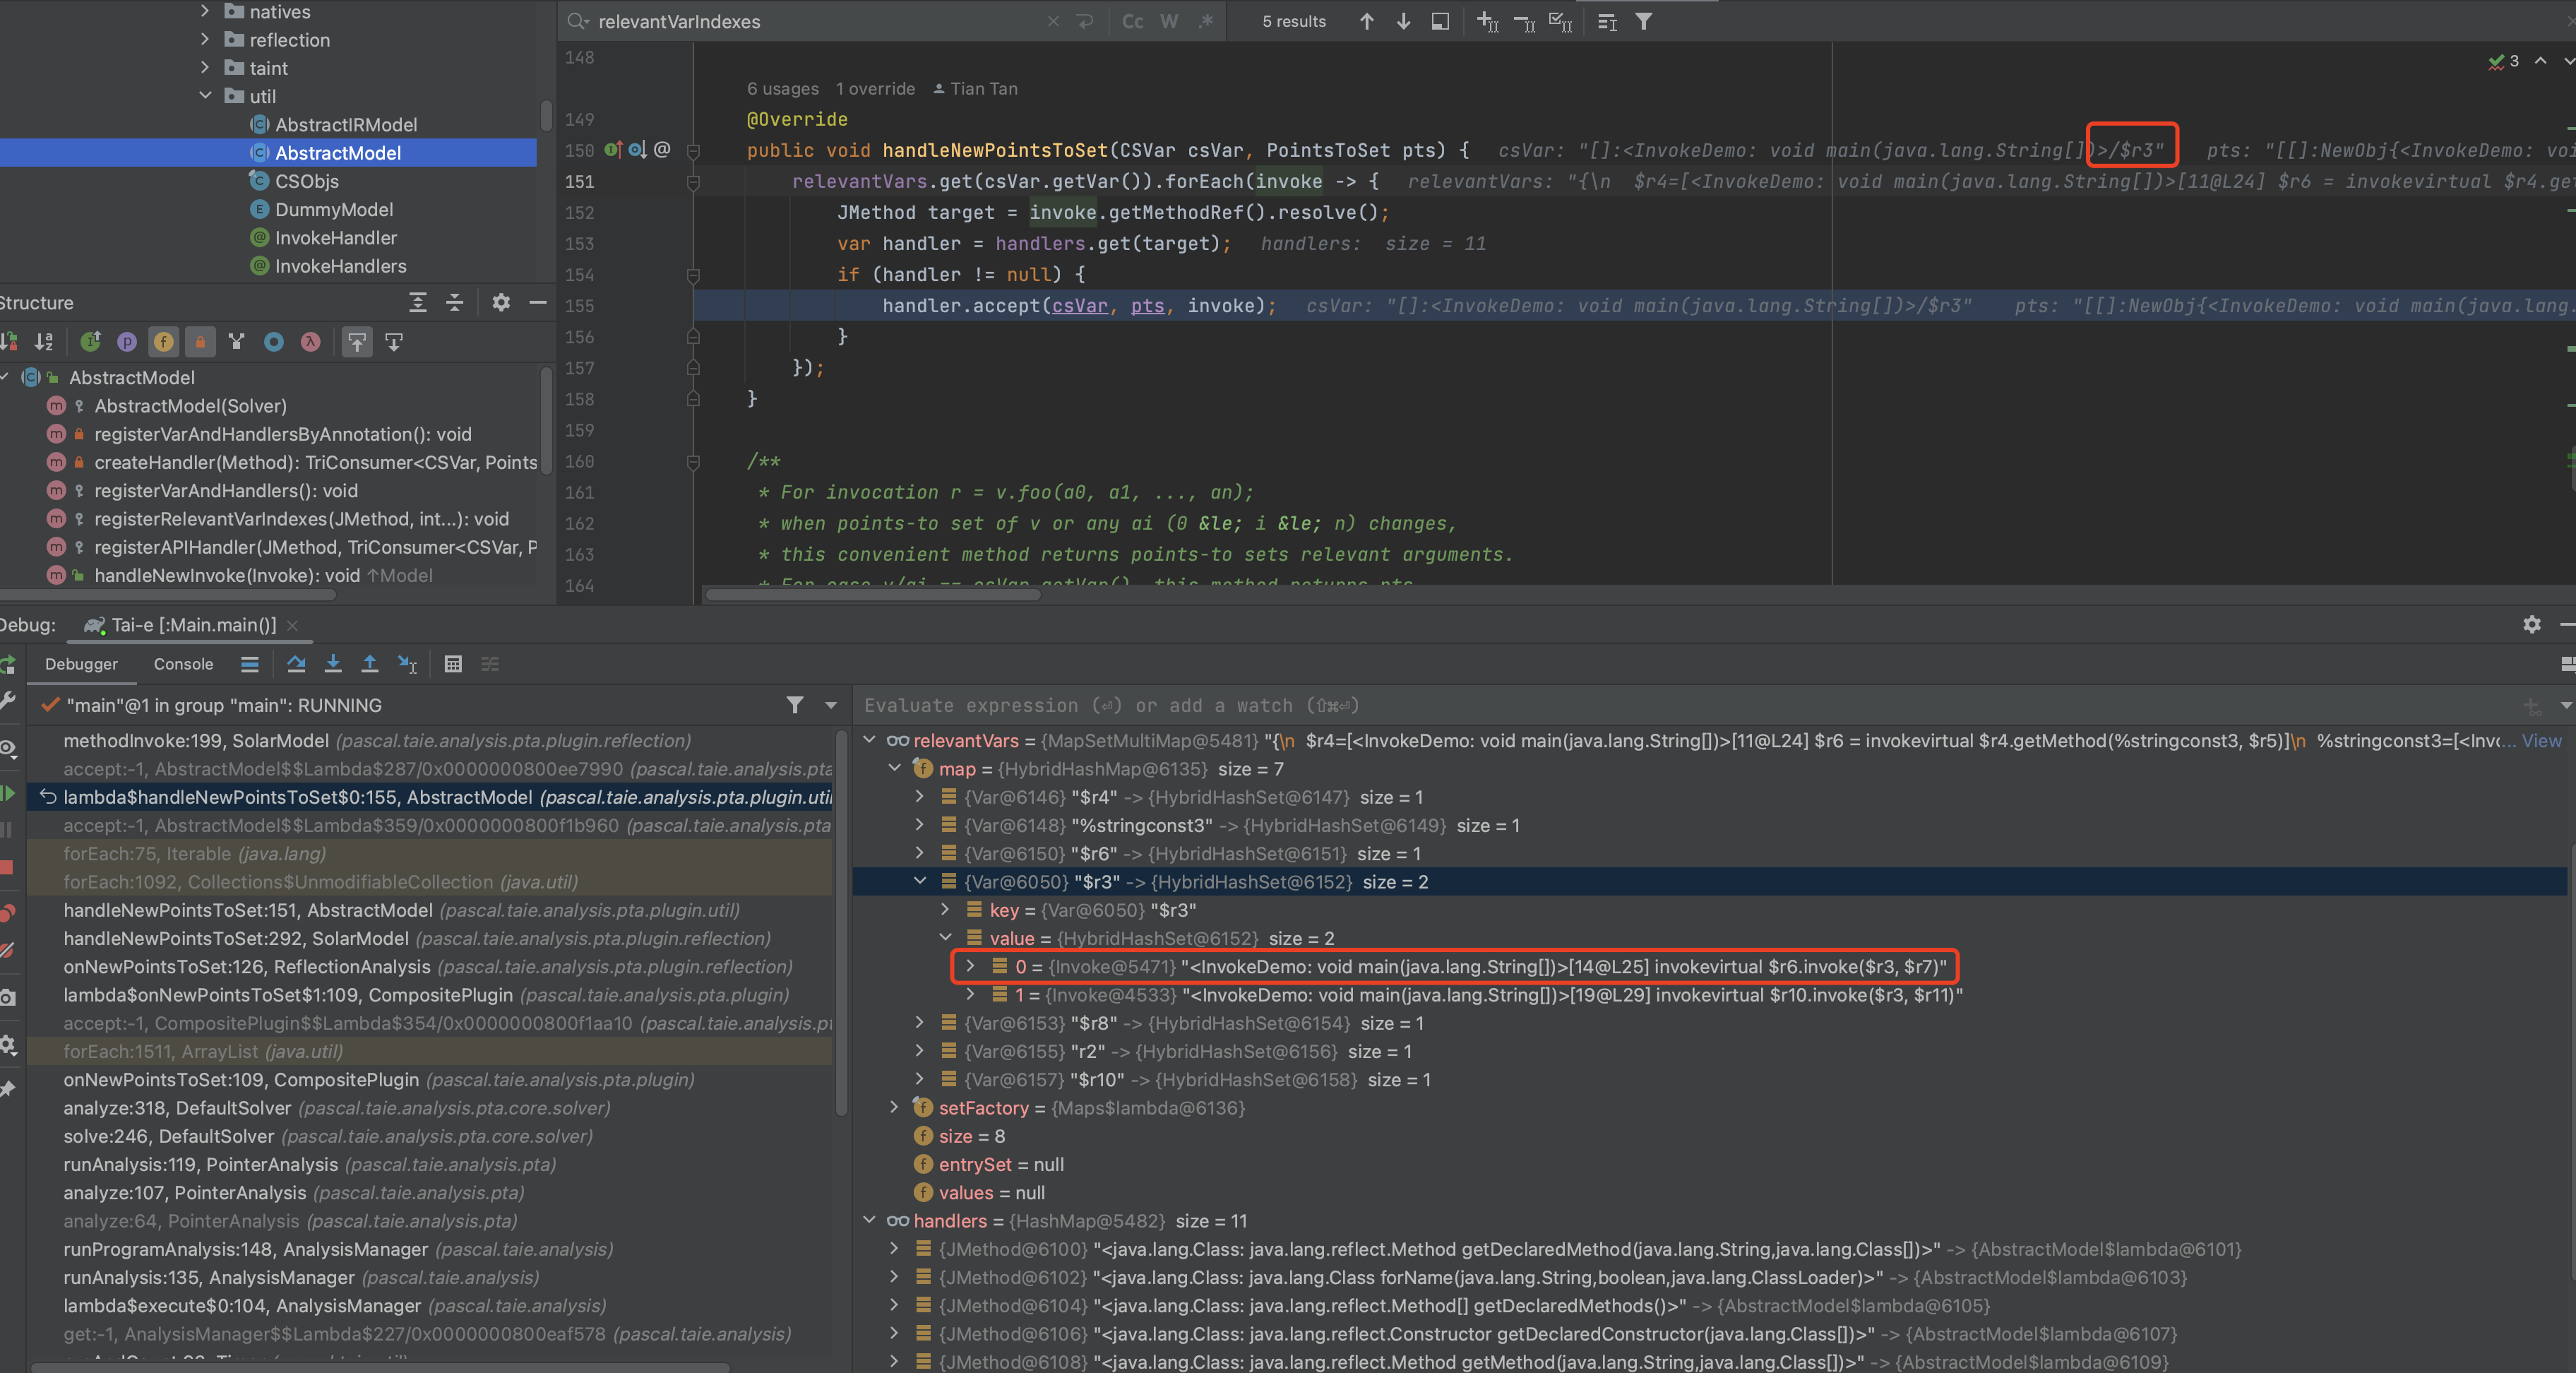Toggle Words (W) option in search
The image size is (2576, 1373).
pos(1169,22)
